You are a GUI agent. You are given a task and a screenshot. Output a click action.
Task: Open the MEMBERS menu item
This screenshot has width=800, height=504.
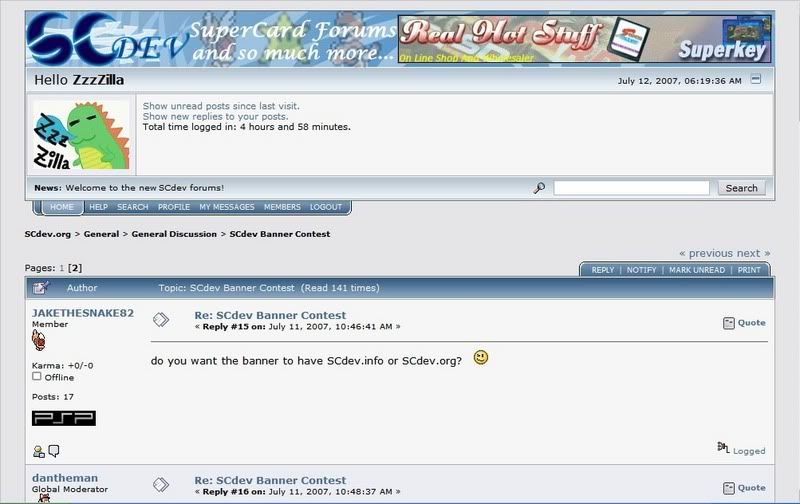[x=282, y=207]
